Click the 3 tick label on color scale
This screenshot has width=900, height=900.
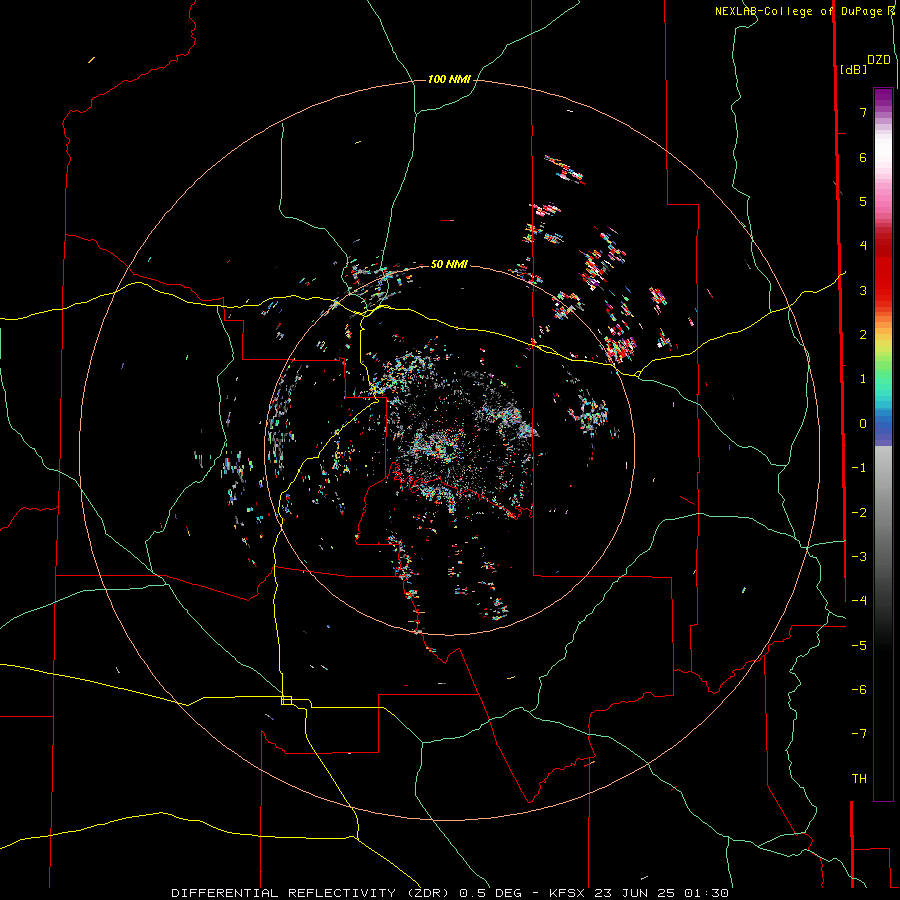click(x=862, y=290)
